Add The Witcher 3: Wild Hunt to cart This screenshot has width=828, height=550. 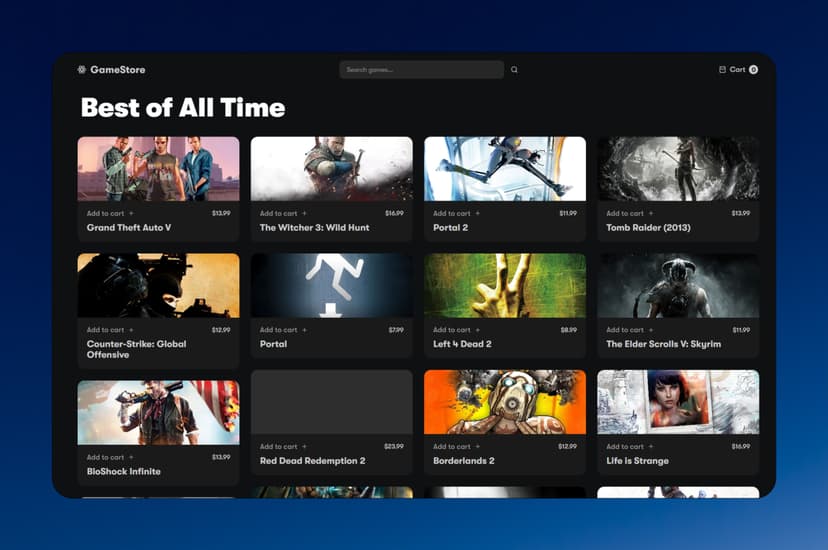(x=284, y=213)
